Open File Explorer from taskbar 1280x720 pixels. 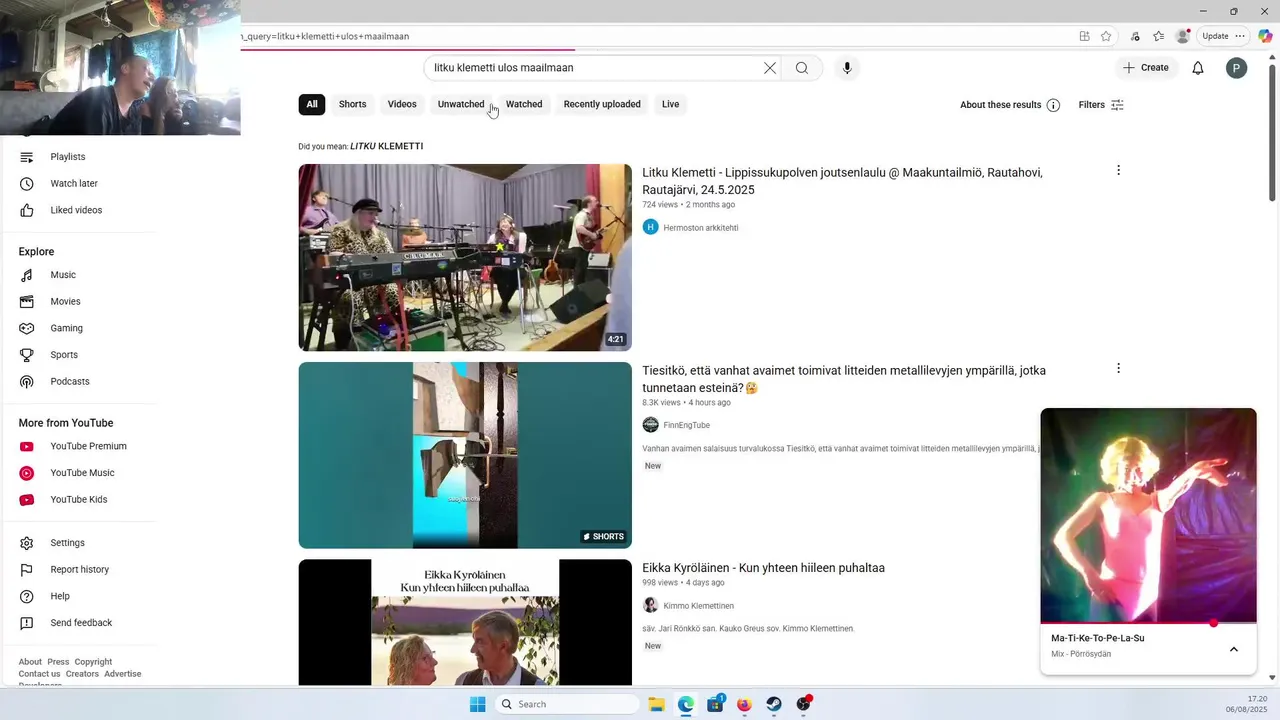pos(656,704)
